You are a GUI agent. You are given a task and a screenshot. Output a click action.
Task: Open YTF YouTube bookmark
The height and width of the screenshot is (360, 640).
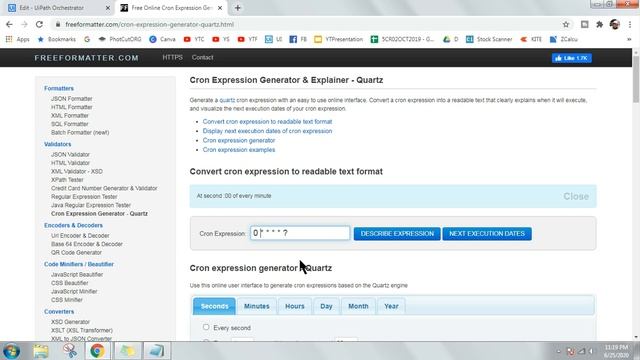click(247, 39)
